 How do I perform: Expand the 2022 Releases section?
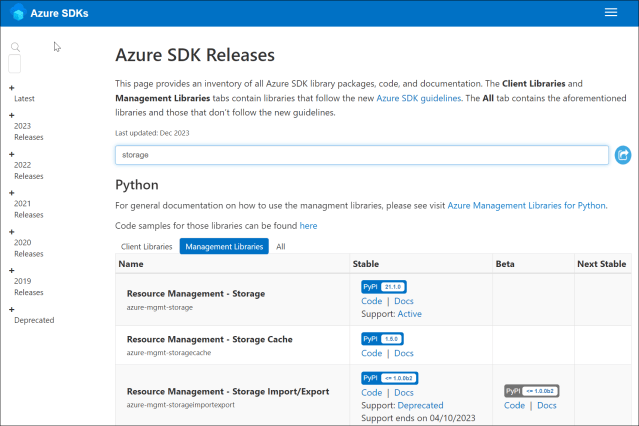(x=12, y=155)
